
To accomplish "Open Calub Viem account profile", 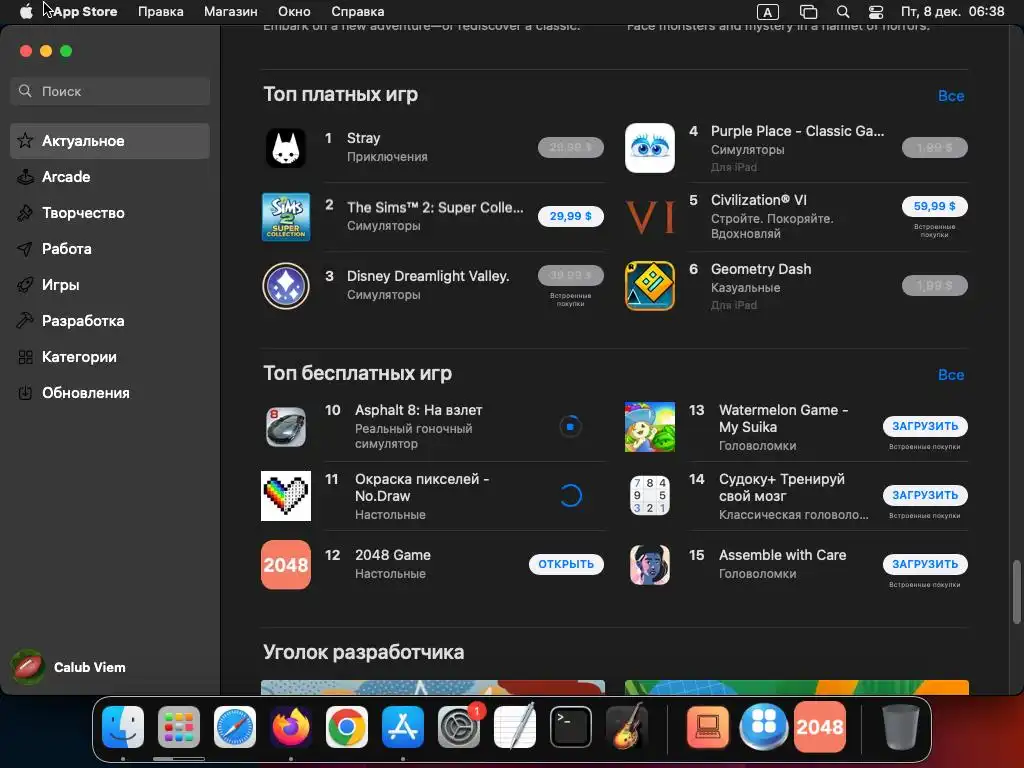I will (69, 667).
